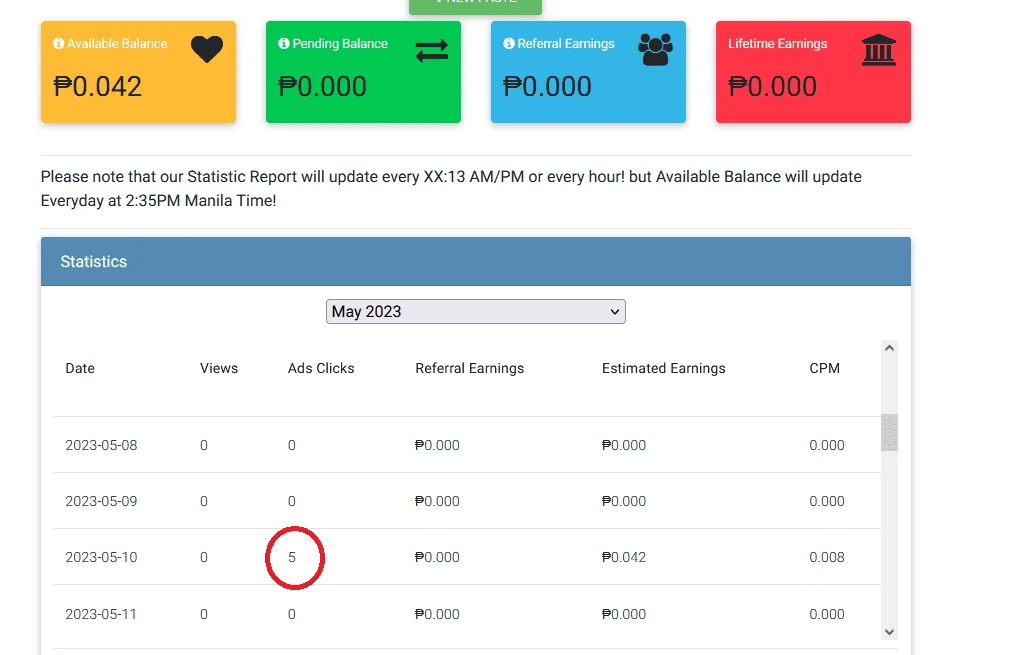Image resolution: width=1014 pixels, height=655 pixels.
Task: Click the CPM value for 2023-05-09
Action: (x=826, y=501)
